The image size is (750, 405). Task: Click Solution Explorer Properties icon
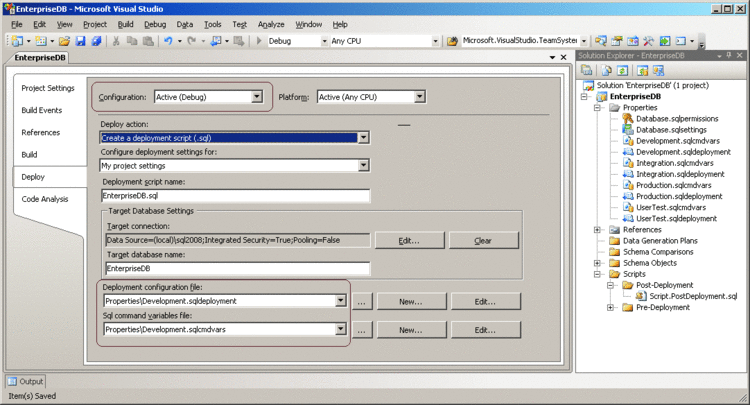tap(586, 71)
